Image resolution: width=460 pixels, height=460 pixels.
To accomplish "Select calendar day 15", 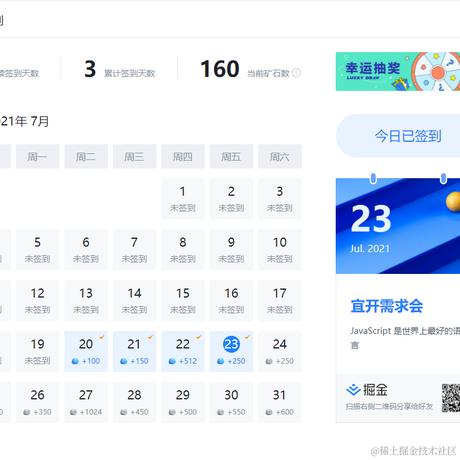I will (x=183, y=301).
